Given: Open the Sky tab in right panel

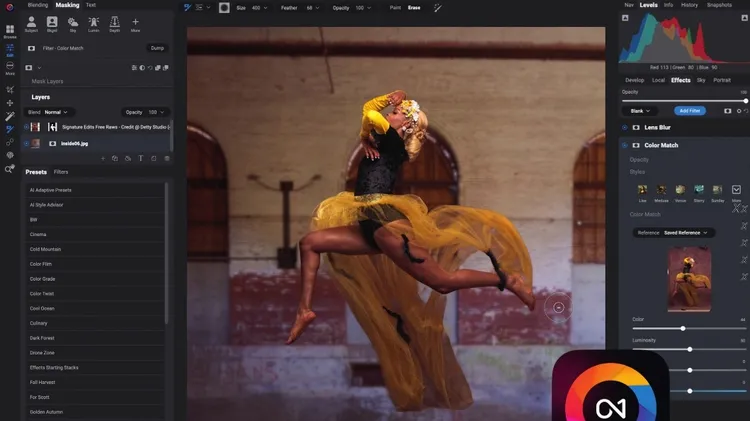Looking at the screenshot, I should [x=701, y=79].
